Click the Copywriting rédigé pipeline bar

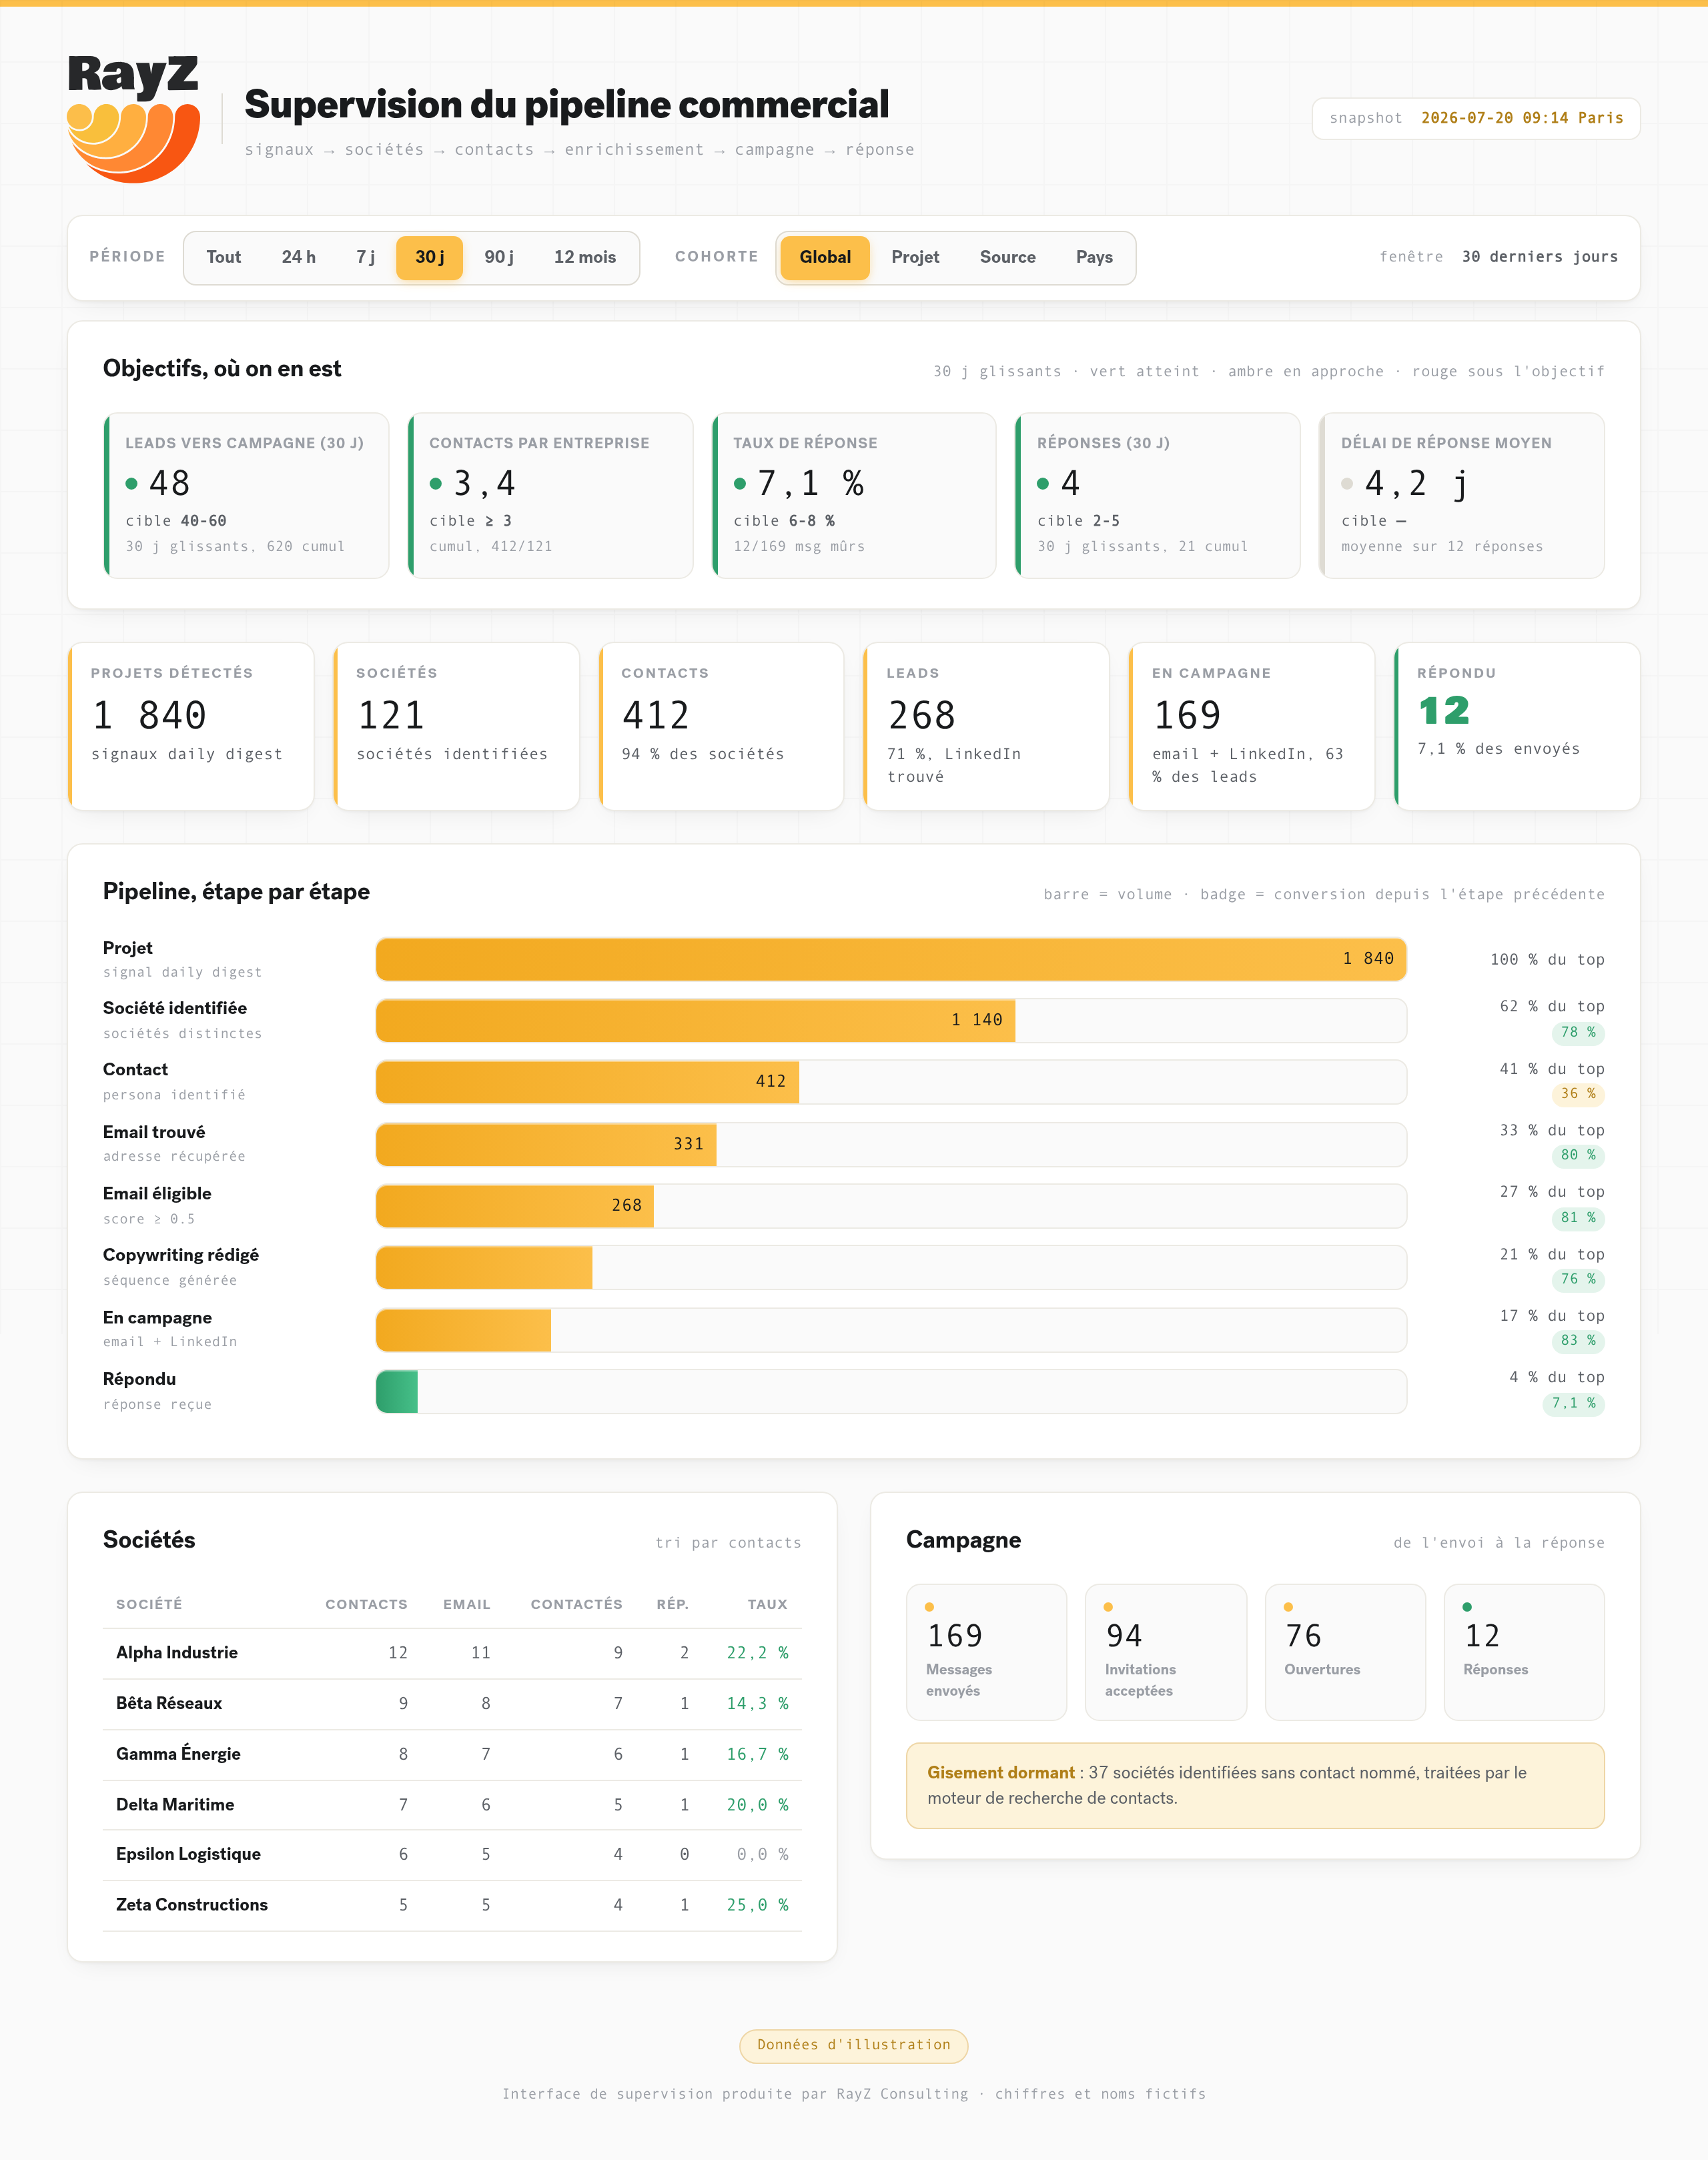click(484, 1267)
